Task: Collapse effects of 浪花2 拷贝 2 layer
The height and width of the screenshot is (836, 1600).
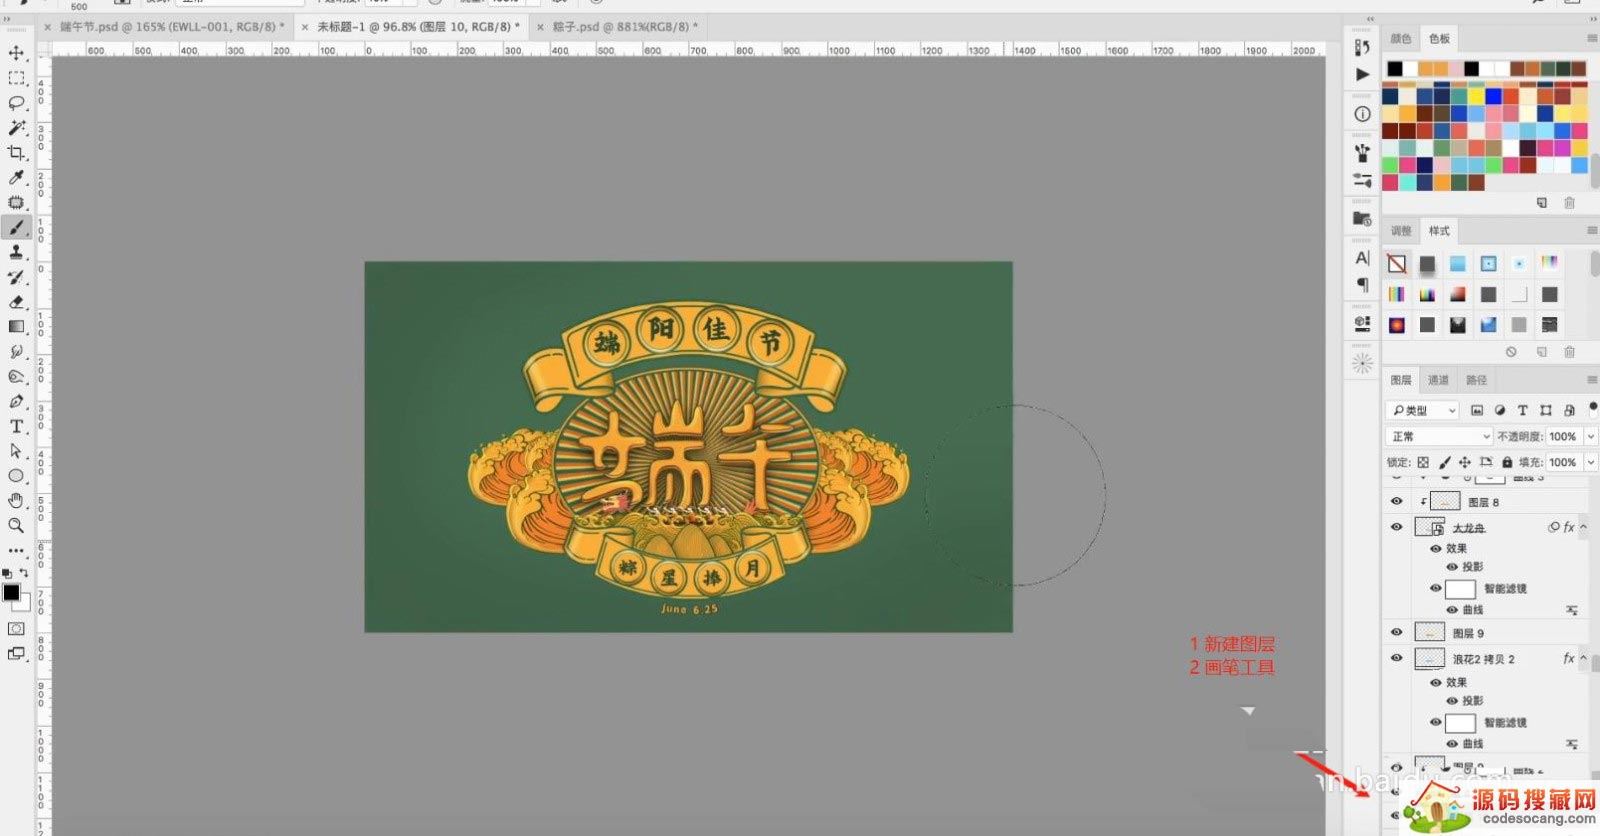Action: 1584,658
